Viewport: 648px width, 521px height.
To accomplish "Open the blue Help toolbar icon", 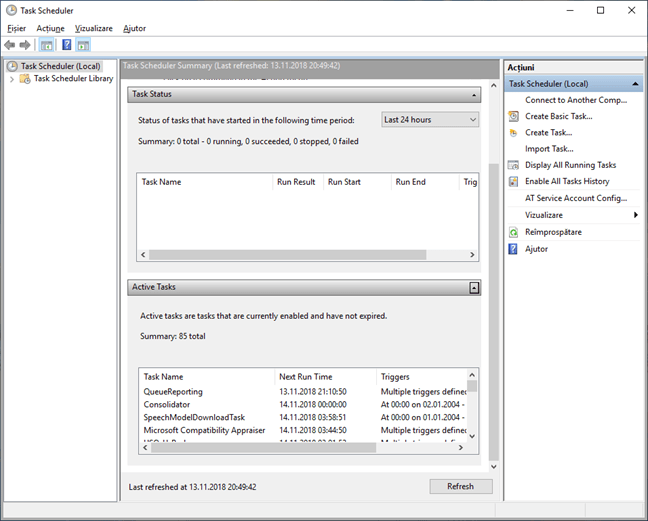I will (67, 45).
